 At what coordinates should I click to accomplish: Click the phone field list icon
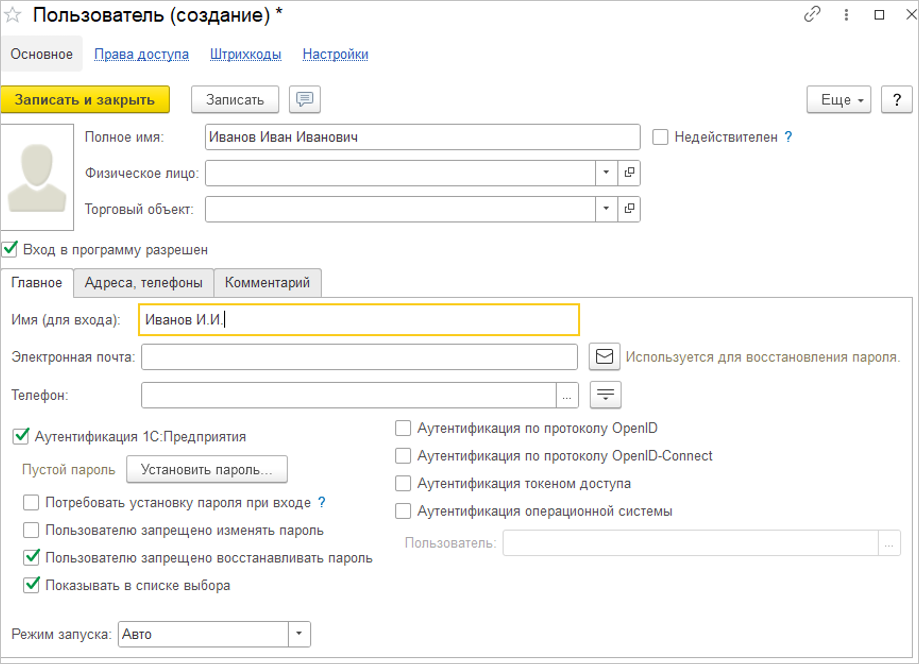click(606, 395)
